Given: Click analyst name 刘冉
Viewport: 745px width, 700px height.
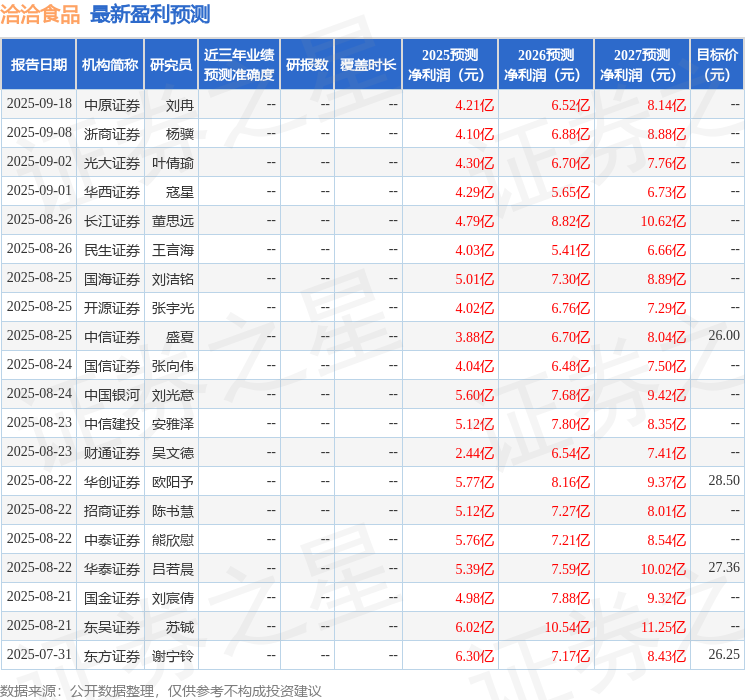Looking at the screenshot, I should tap(180, 105).
